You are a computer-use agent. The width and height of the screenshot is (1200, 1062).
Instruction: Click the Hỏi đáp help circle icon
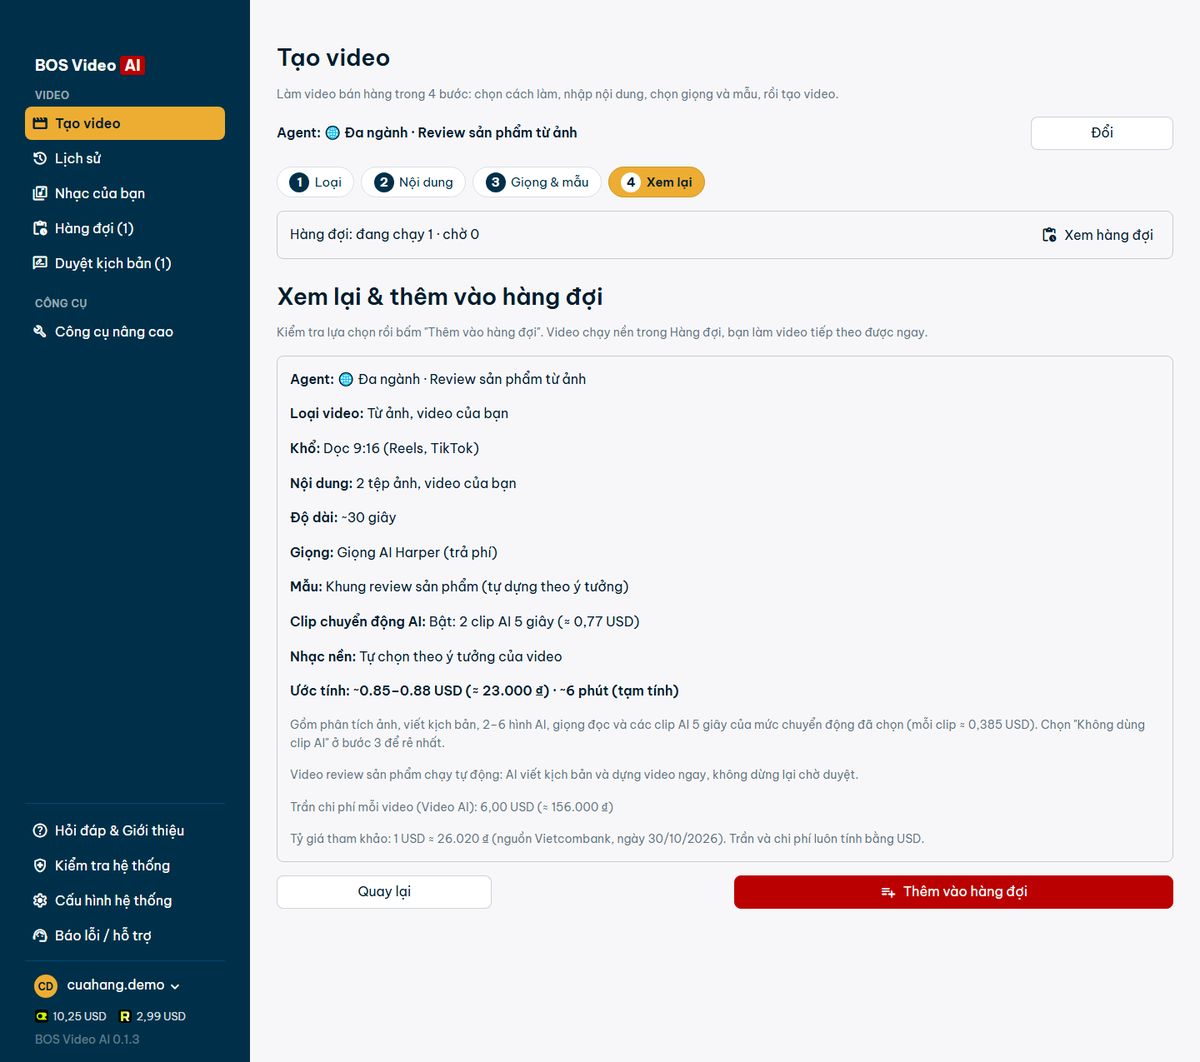(x=40, y=830)
